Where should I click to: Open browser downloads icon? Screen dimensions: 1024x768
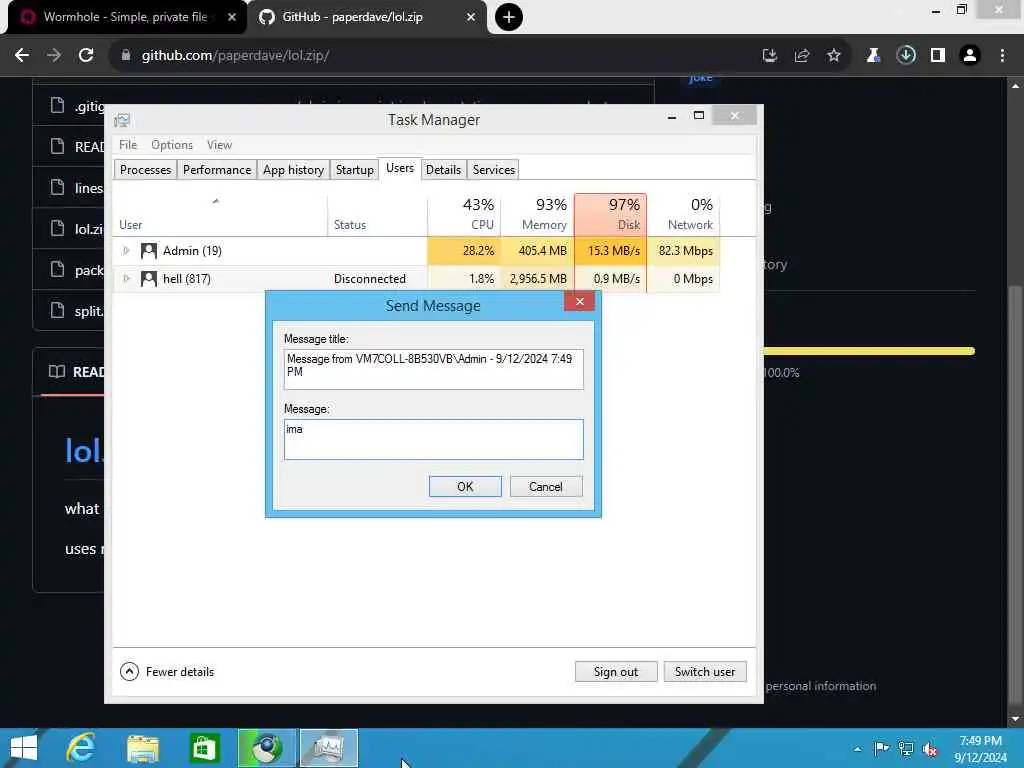906,56
